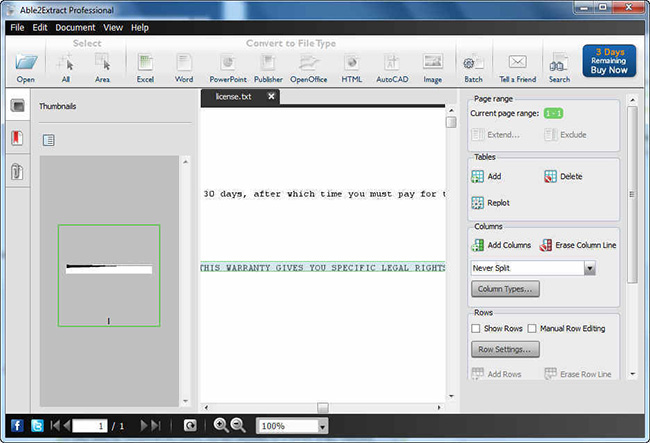Viewport: 650px width, 443px height.
Task: Click the Facebook icon in status bar
Action: (17, 426)
